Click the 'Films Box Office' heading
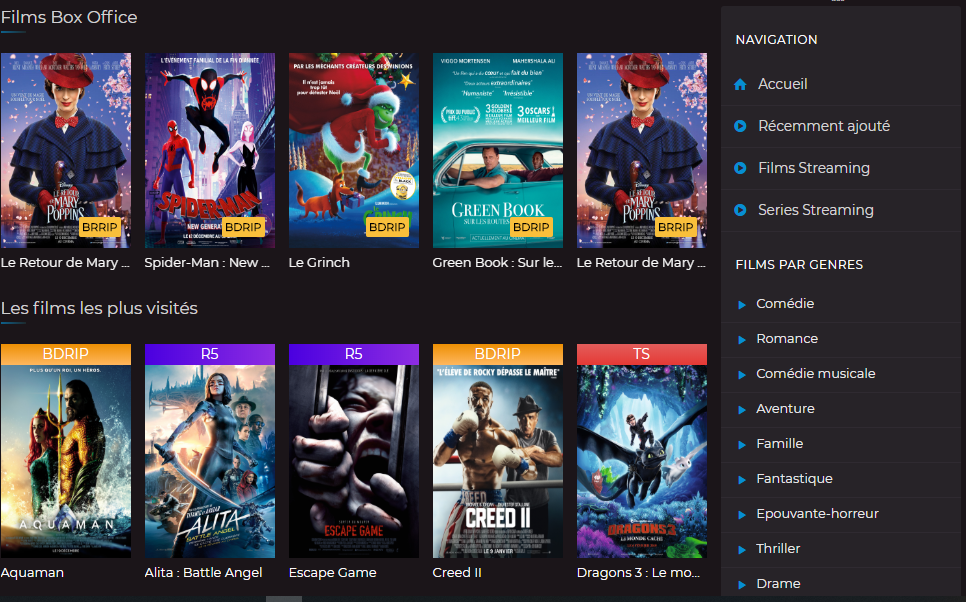The height and width of the screenshot is (602, 966). click(x=69, y=17)
